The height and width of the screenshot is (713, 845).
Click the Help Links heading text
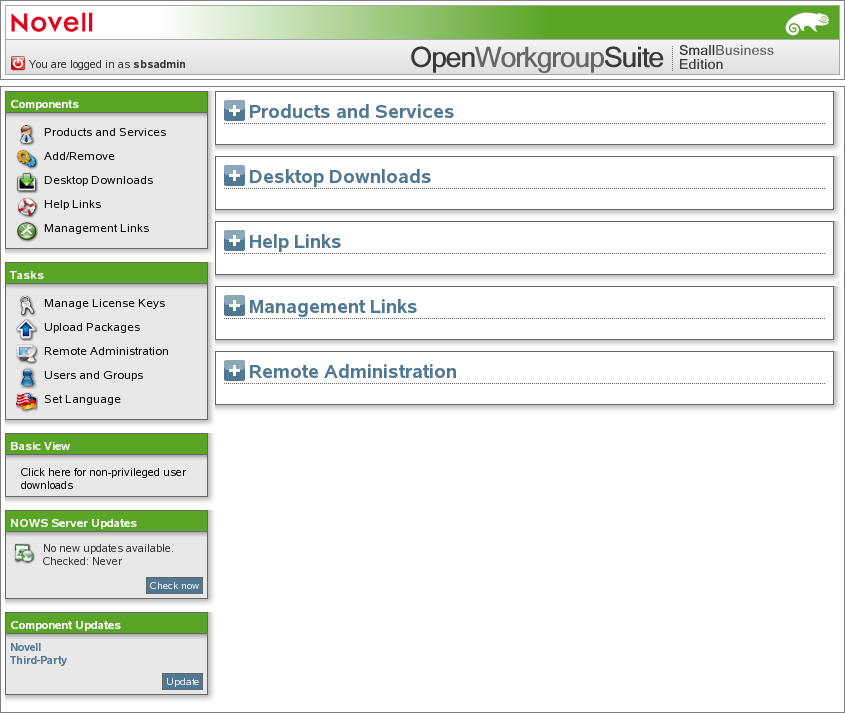(x=295, y=241)
